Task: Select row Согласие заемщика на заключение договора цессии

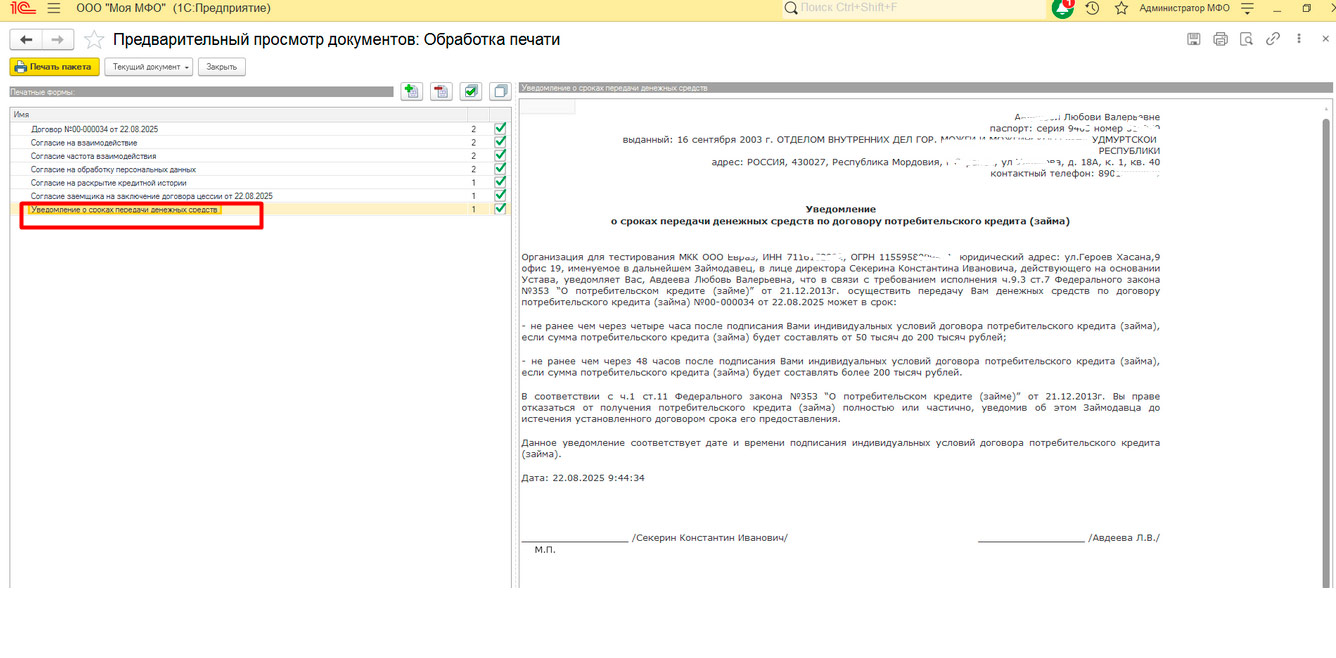Action: [260, 196]
